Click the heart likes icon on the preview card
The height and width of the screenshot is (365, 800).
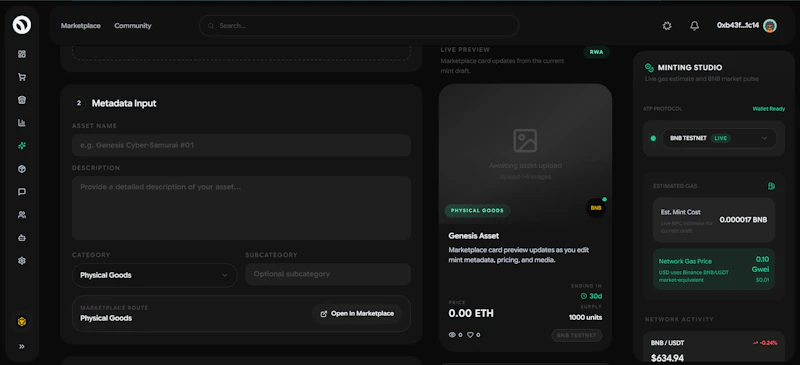point(470,335)
